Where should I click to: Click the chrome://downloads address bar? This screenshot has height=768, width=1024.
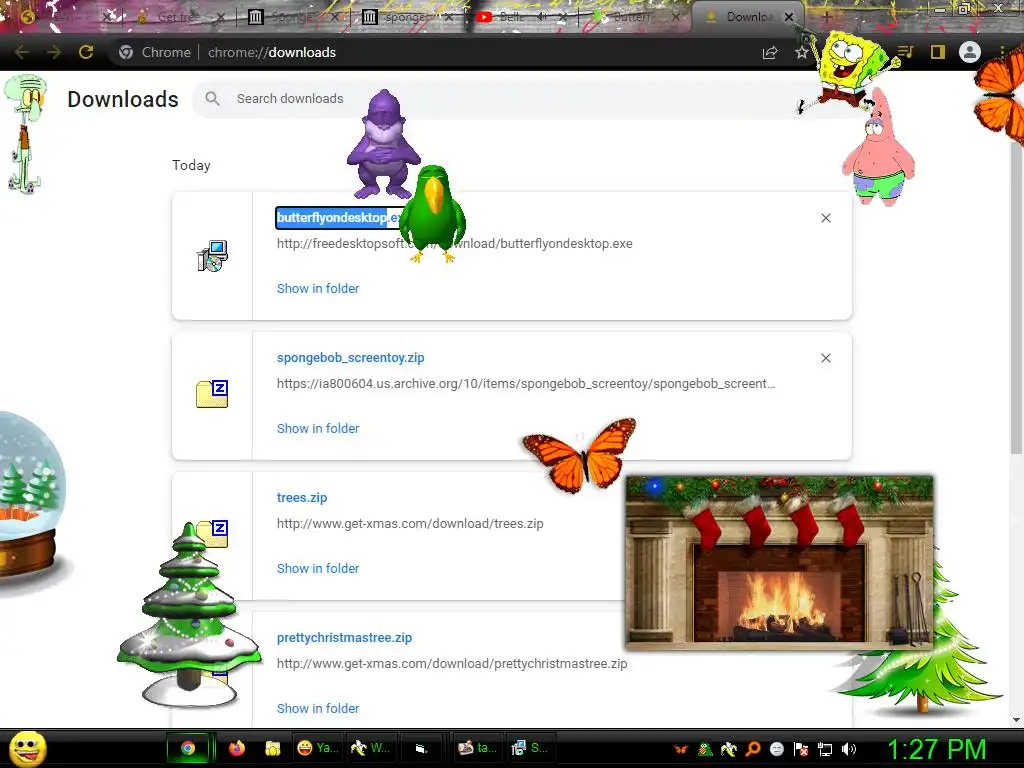[x=272, y=52]
